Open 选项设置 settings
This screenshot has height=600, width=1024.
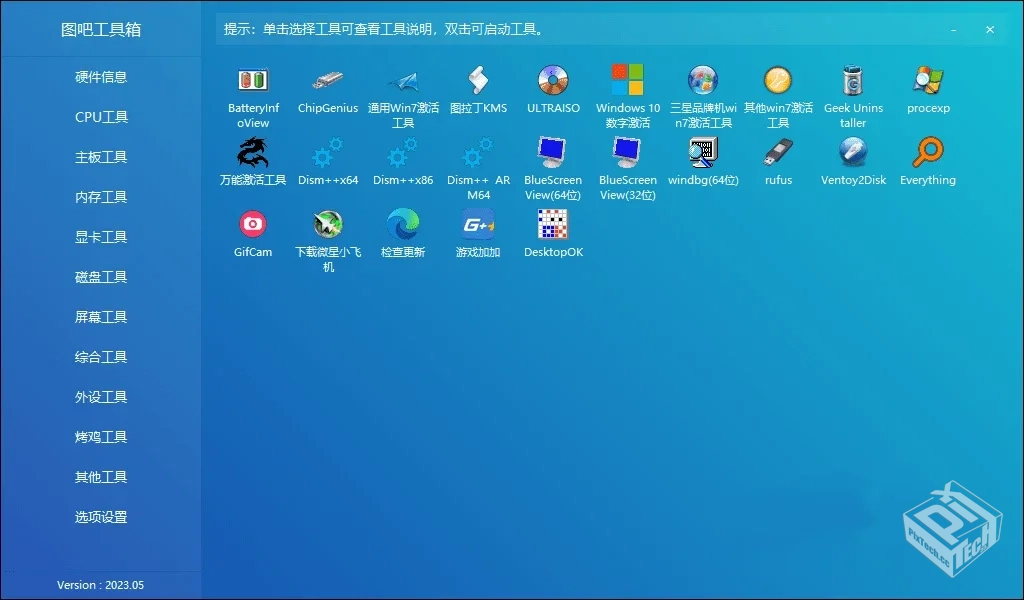click(x=101, y=517)
